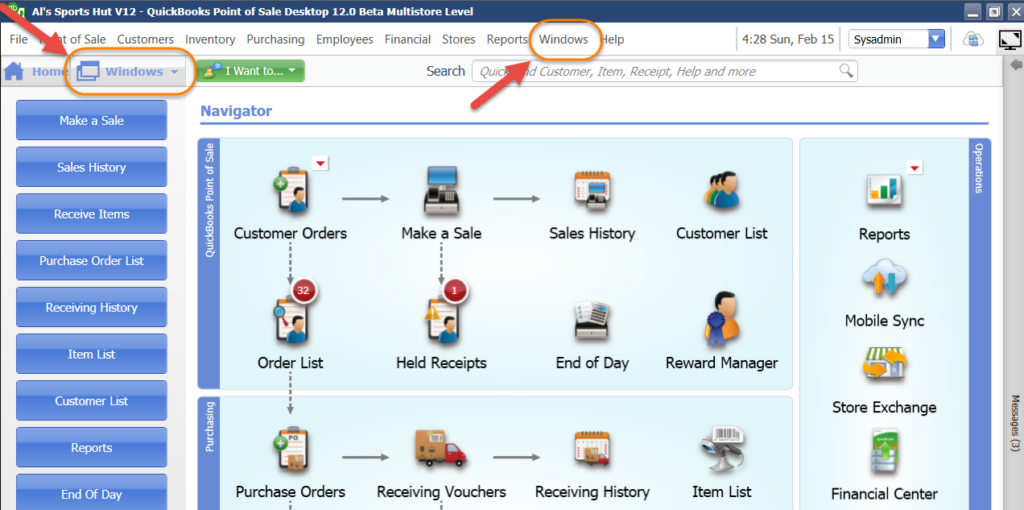The height and width of the screenshot is (510, 1024).
Task: Open the Sales History calendar icon
Action: click(x=592, y=189)
